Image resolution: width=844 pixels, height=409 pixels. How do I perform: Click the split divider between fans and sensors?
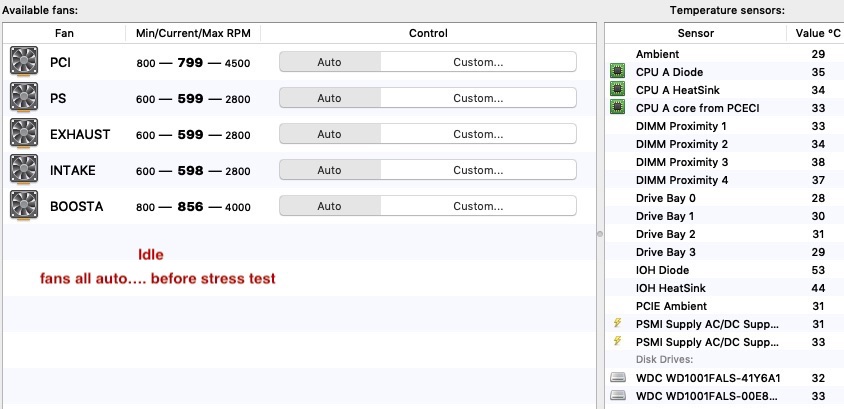600,234
